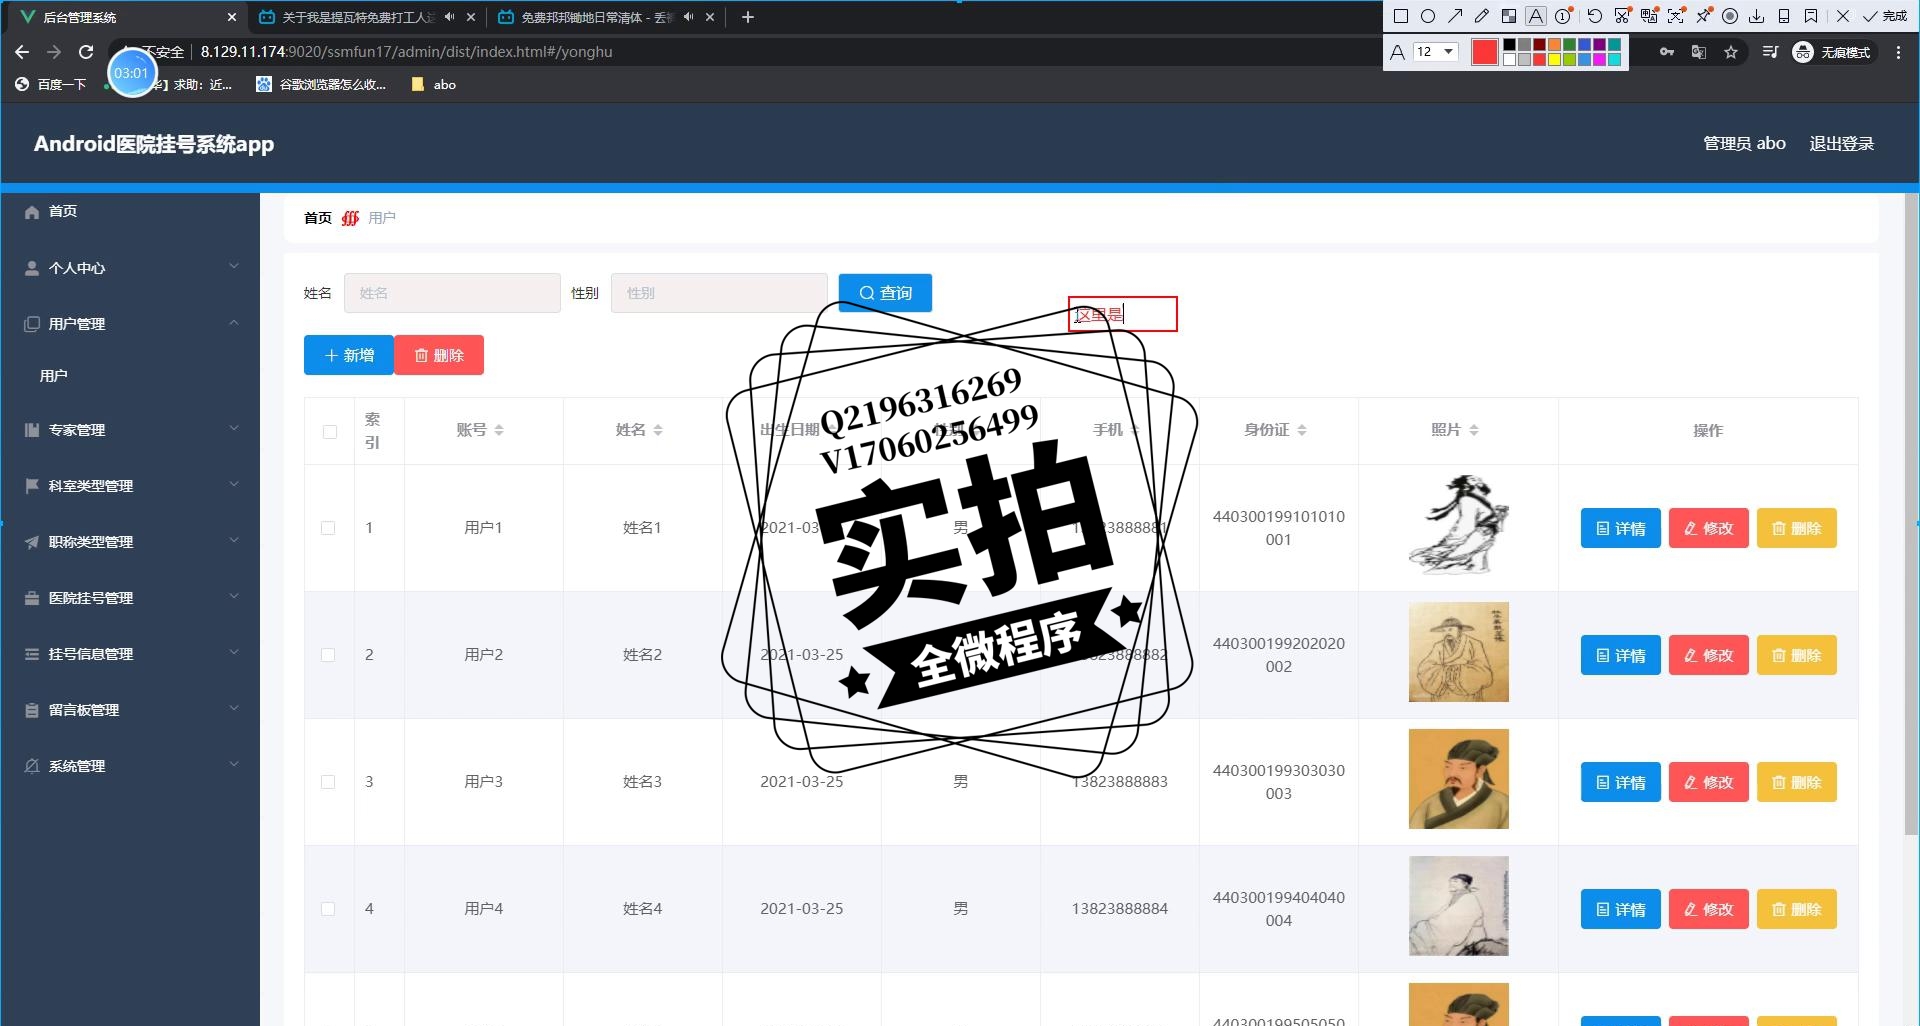Click 完成 to finish the screenshot

(1885, 16)
